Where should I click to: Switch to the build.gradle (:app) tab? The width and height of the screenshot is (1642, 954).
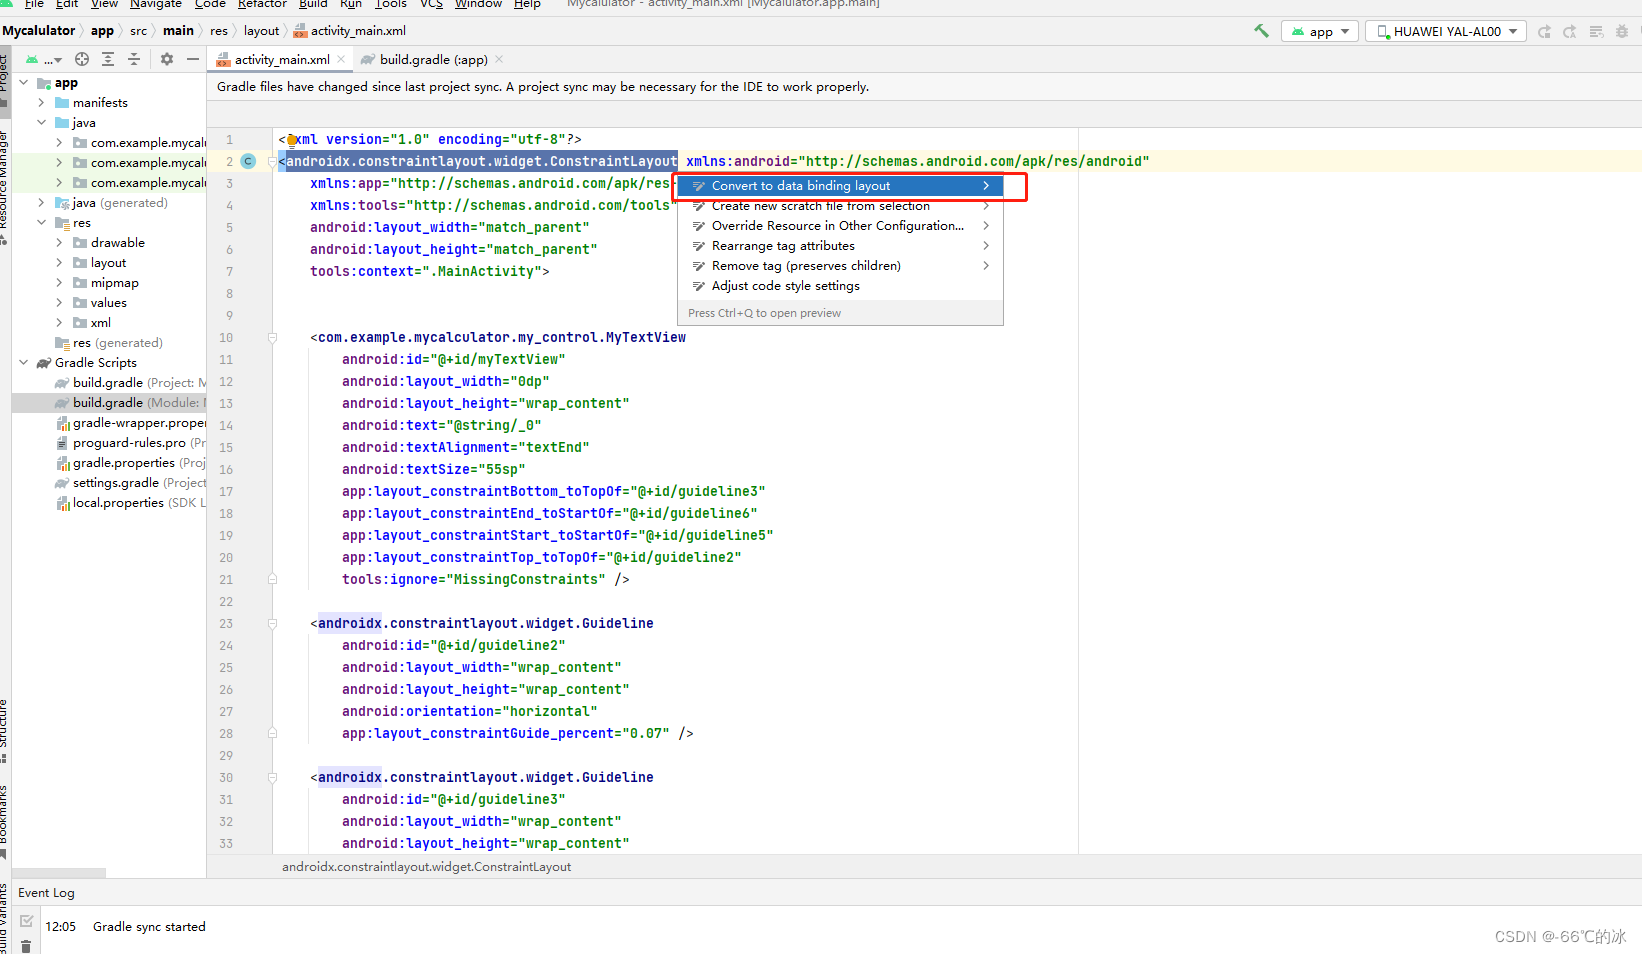point(430,59)
